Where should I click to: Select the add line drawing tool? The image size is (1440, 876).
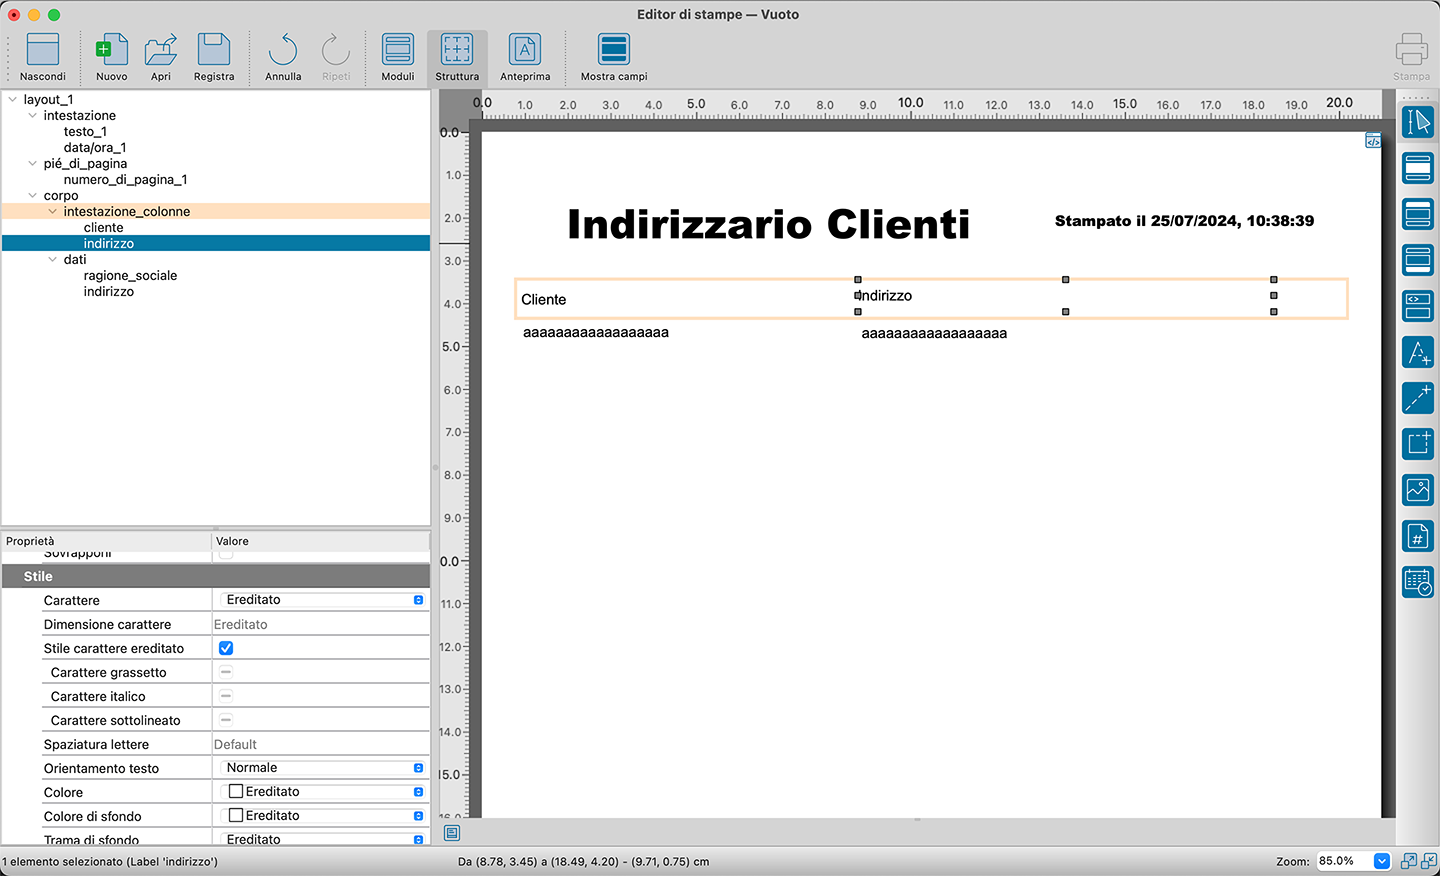point(1417,398)
